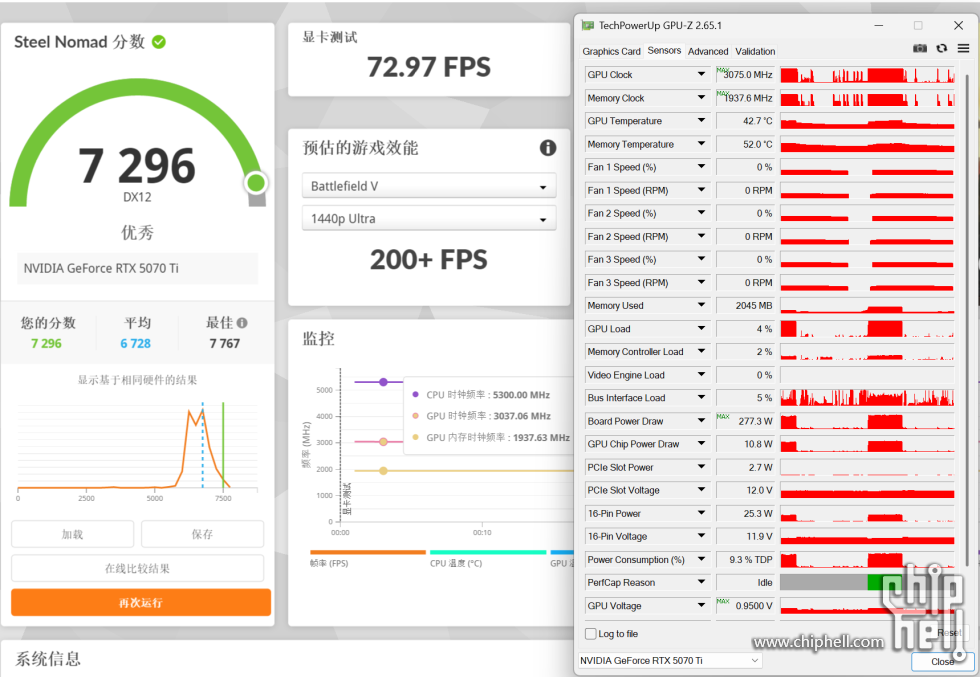Screen dimensions: 980x677
Task: Open the GPU Voltage sensor dropdown arrow
Action: (701, 605)
